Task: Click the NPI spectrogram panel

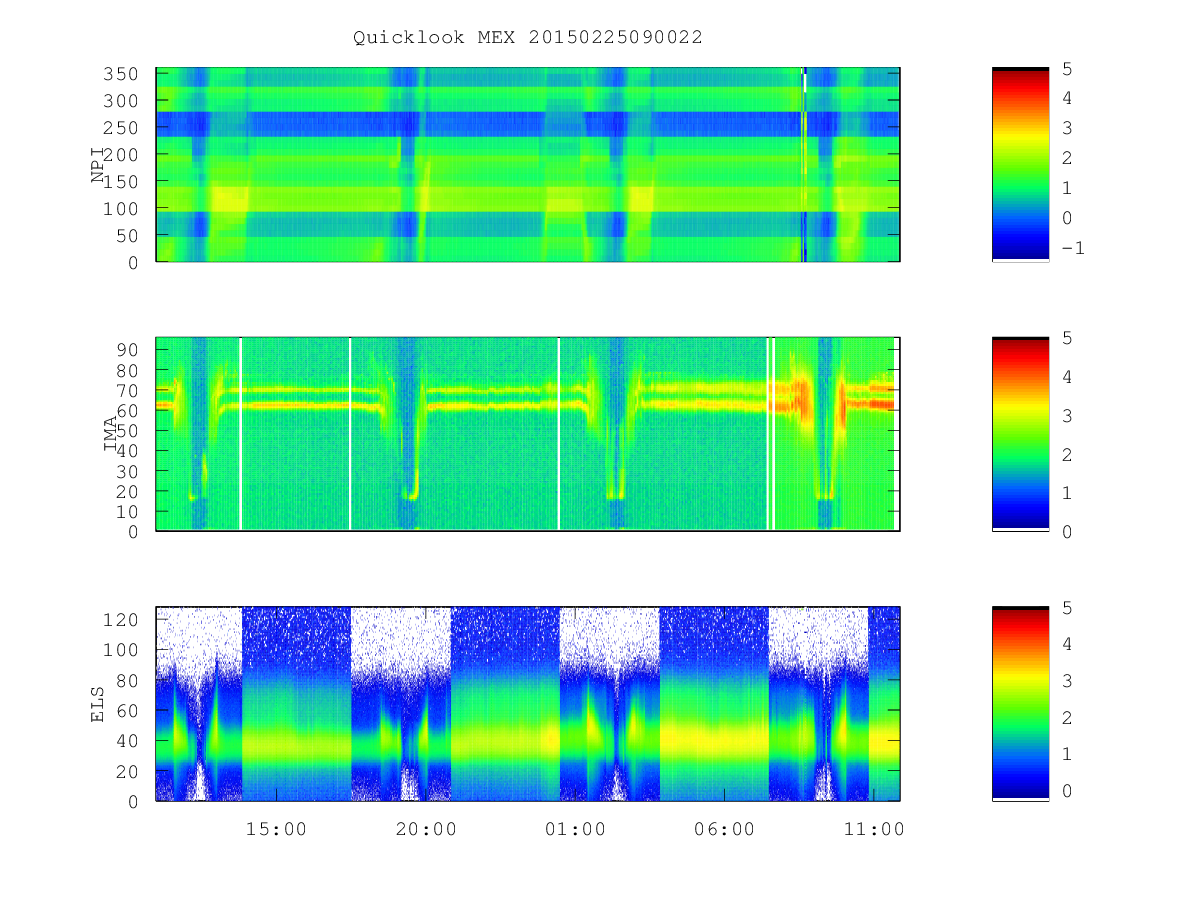Action: [528, 165]
